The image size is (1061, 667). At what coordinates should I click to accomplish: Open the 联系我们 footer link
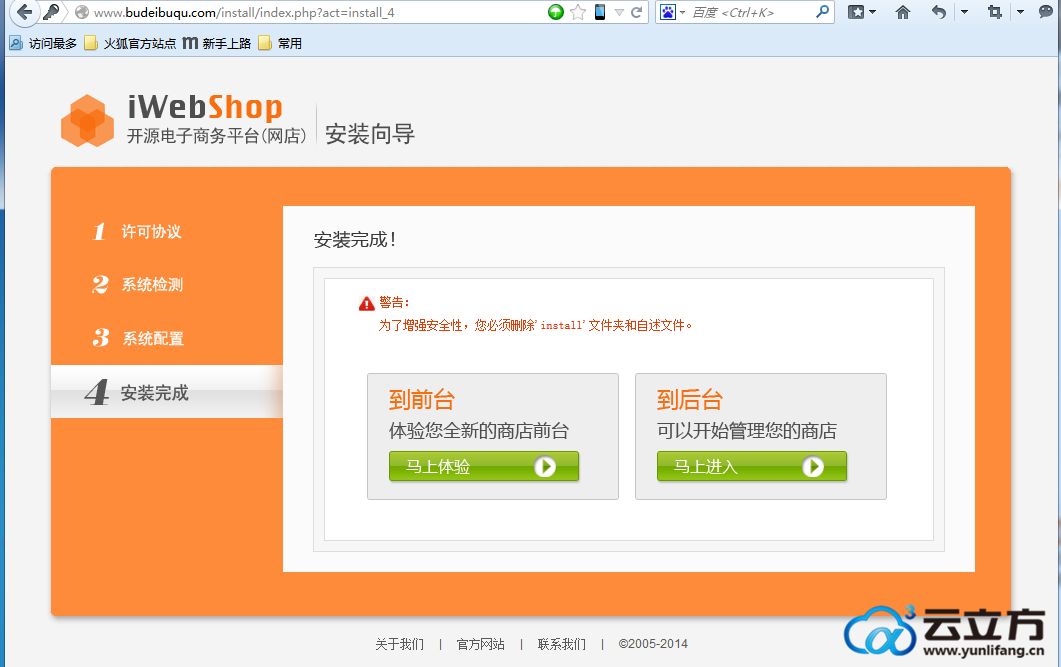coord(562,644)
